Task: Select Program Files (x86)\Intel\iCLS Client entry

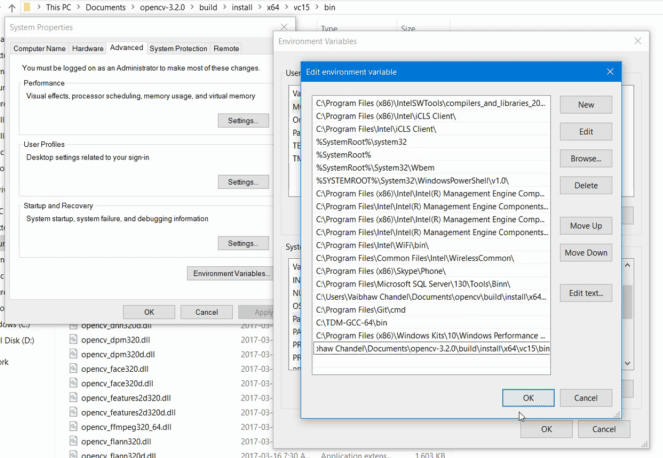Action: [x=432, y=116]
